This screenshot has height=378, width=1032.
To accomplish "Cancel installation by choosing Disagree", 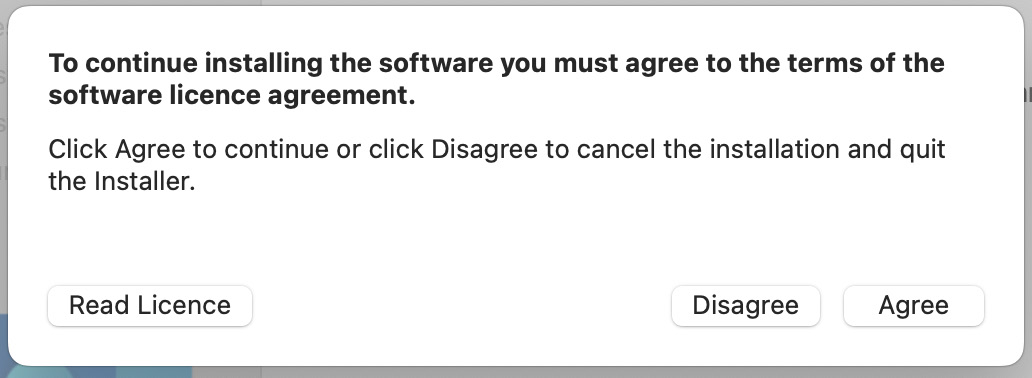I will coord(746,306).
